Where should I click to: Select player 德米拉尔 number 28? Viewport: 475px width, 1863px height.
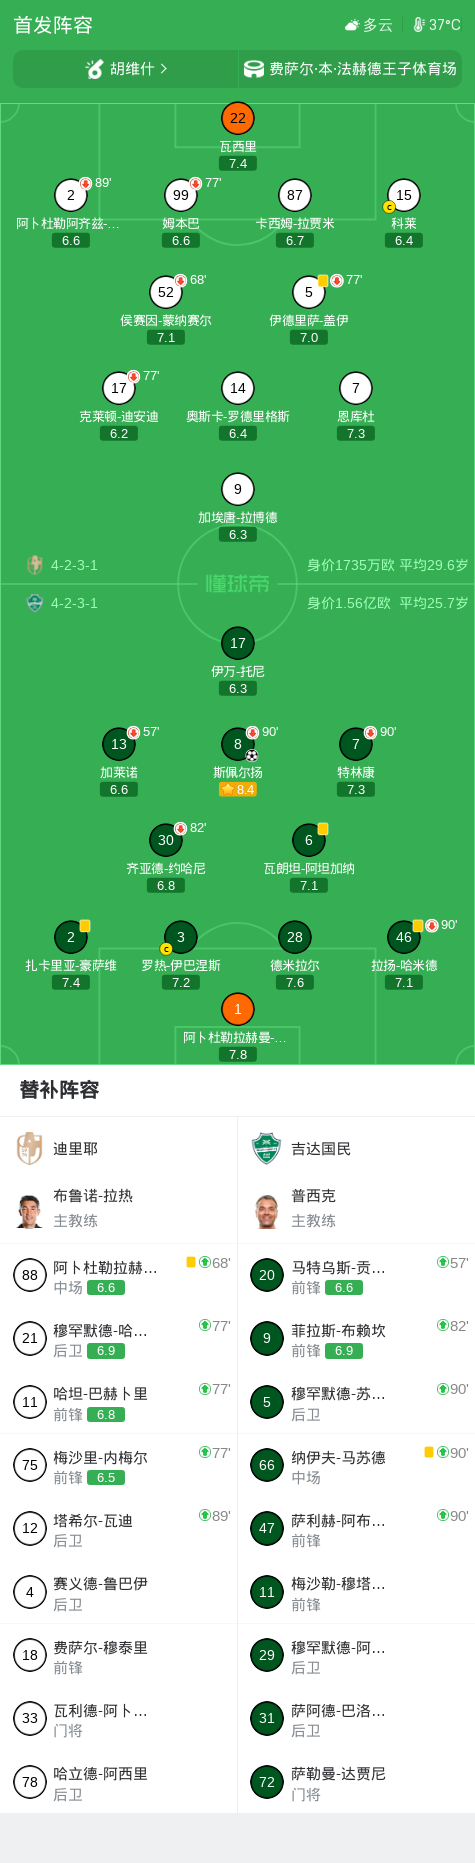[x=295, y=937]
